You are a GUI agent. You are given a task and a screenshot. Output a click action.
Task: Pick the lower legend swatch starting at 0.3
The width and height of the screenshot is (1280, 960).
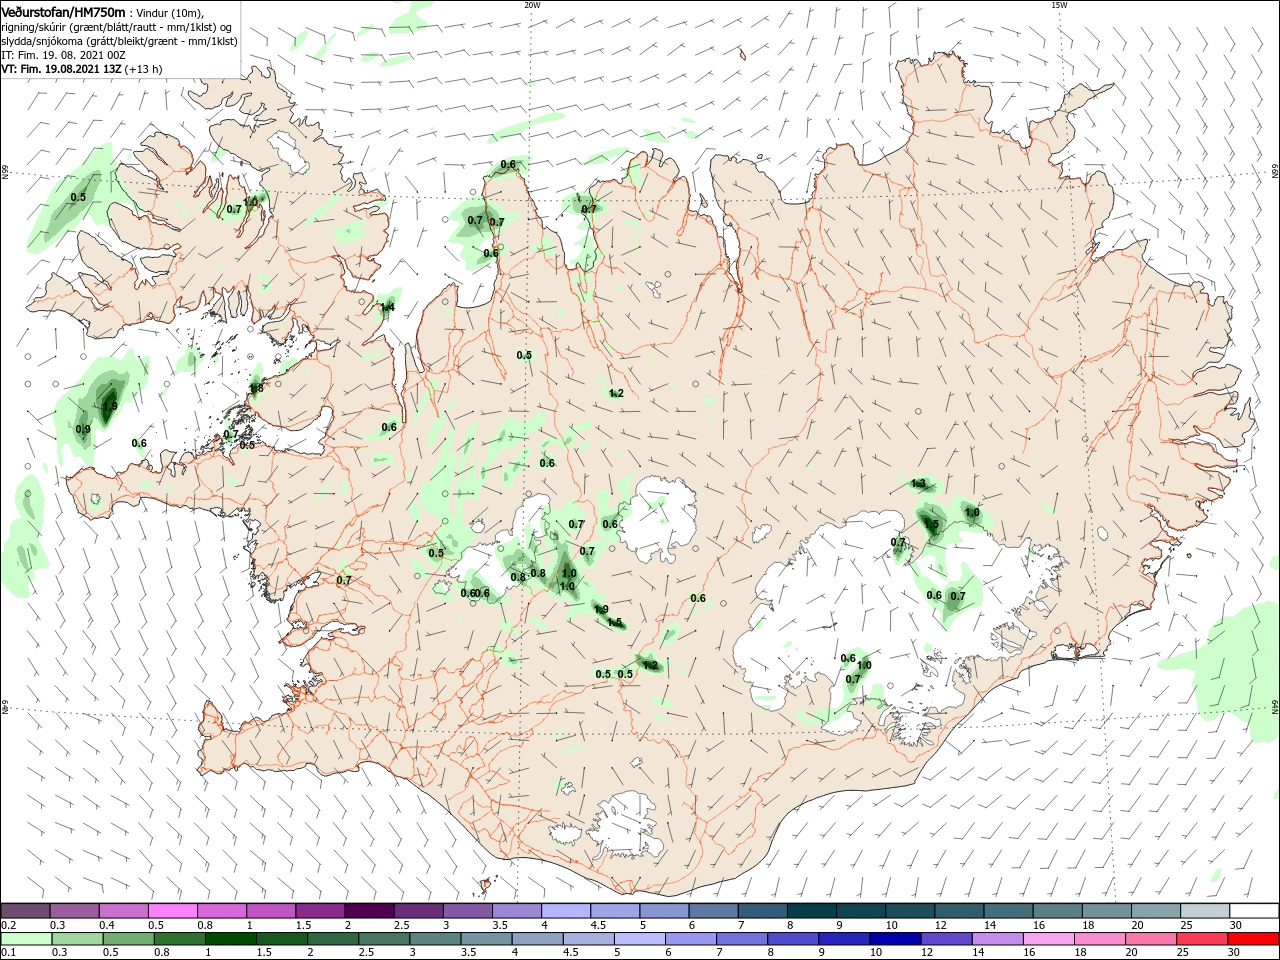point(77,939)
